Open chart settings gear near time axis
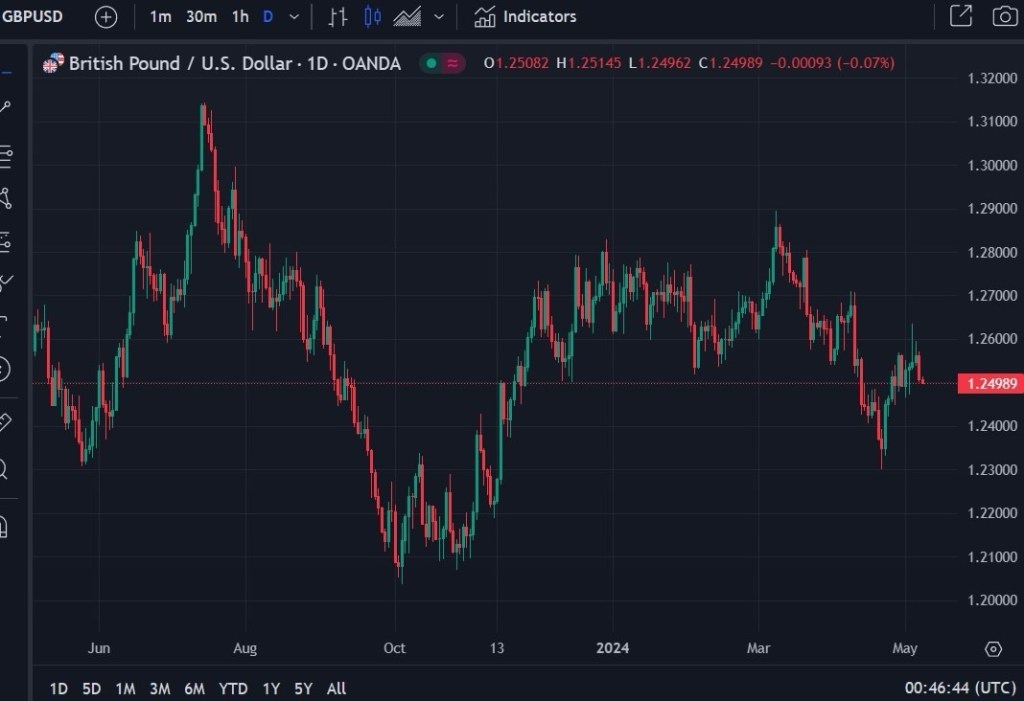 click(992, 649)
